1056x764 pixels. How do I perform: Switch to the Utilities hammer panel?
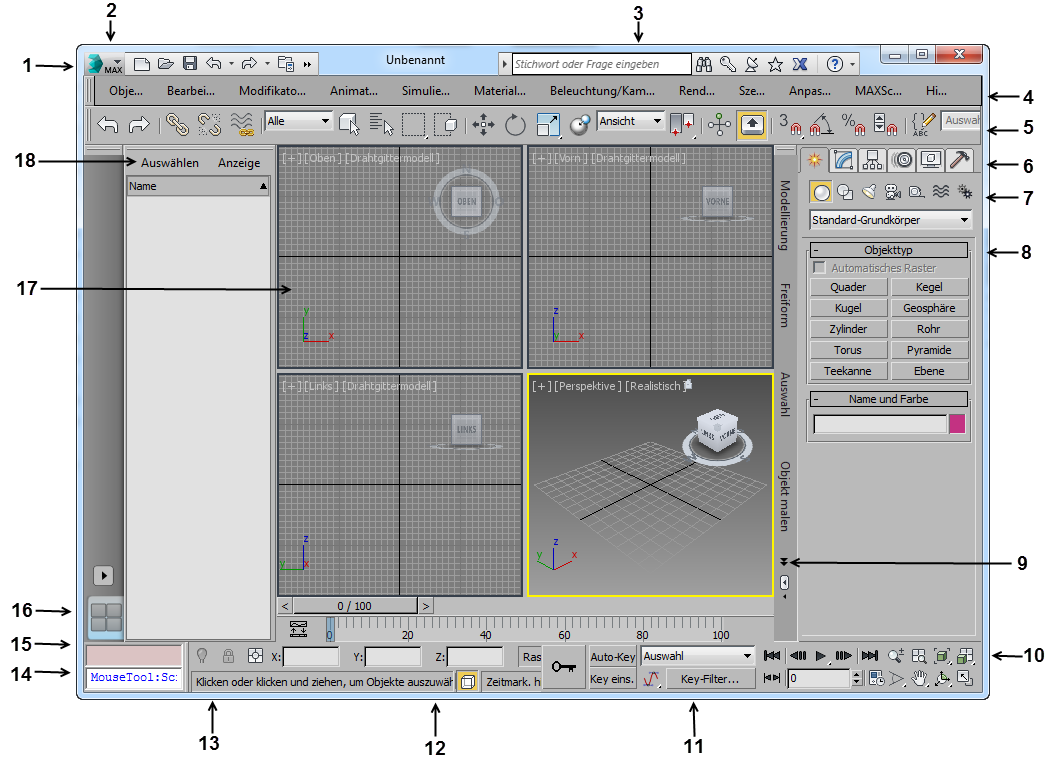point(961,160)
